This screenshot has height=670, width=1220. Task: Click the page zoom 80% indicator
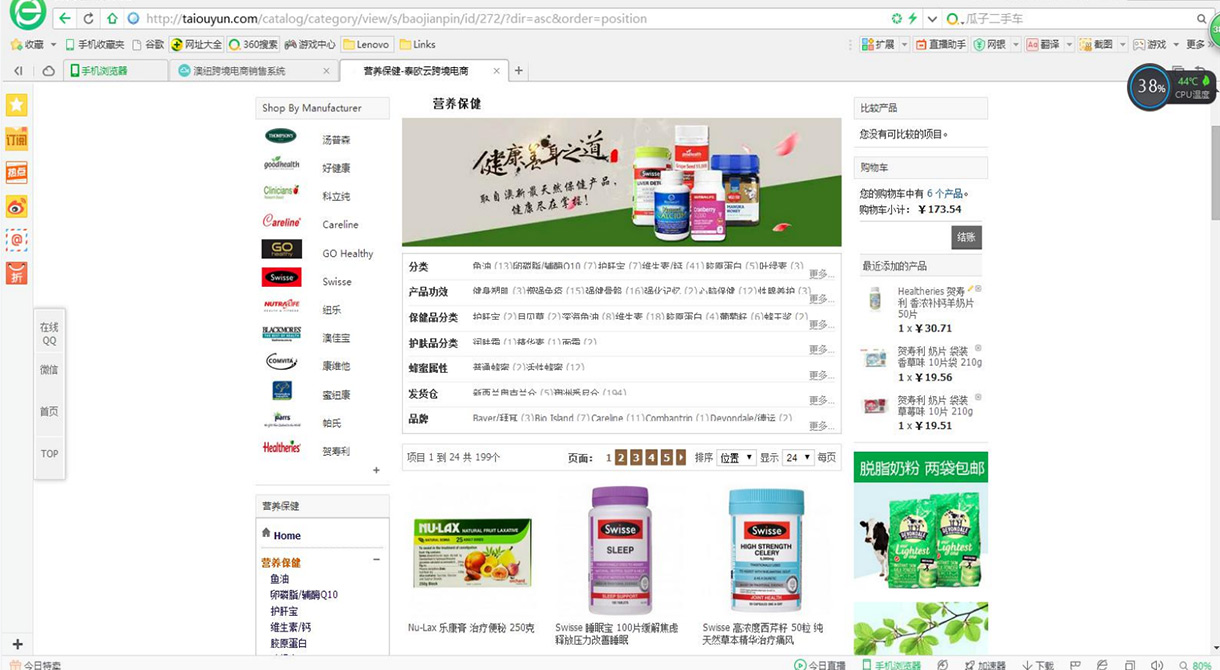[1195, 665]
